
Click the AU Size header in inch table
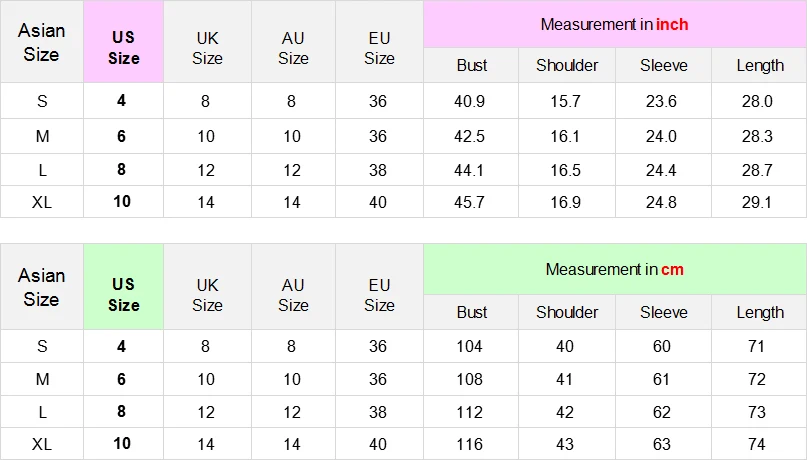tap(293, 48)
